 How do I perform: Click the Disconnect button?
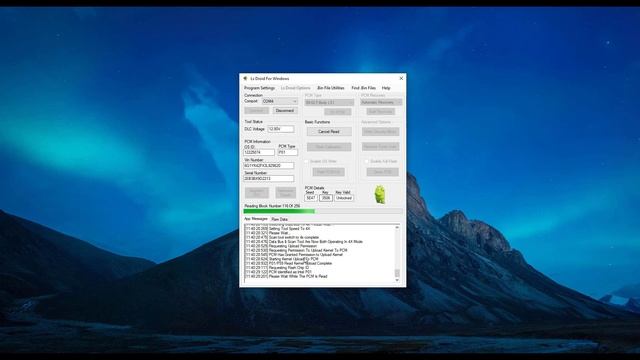[x=284, y=111]
